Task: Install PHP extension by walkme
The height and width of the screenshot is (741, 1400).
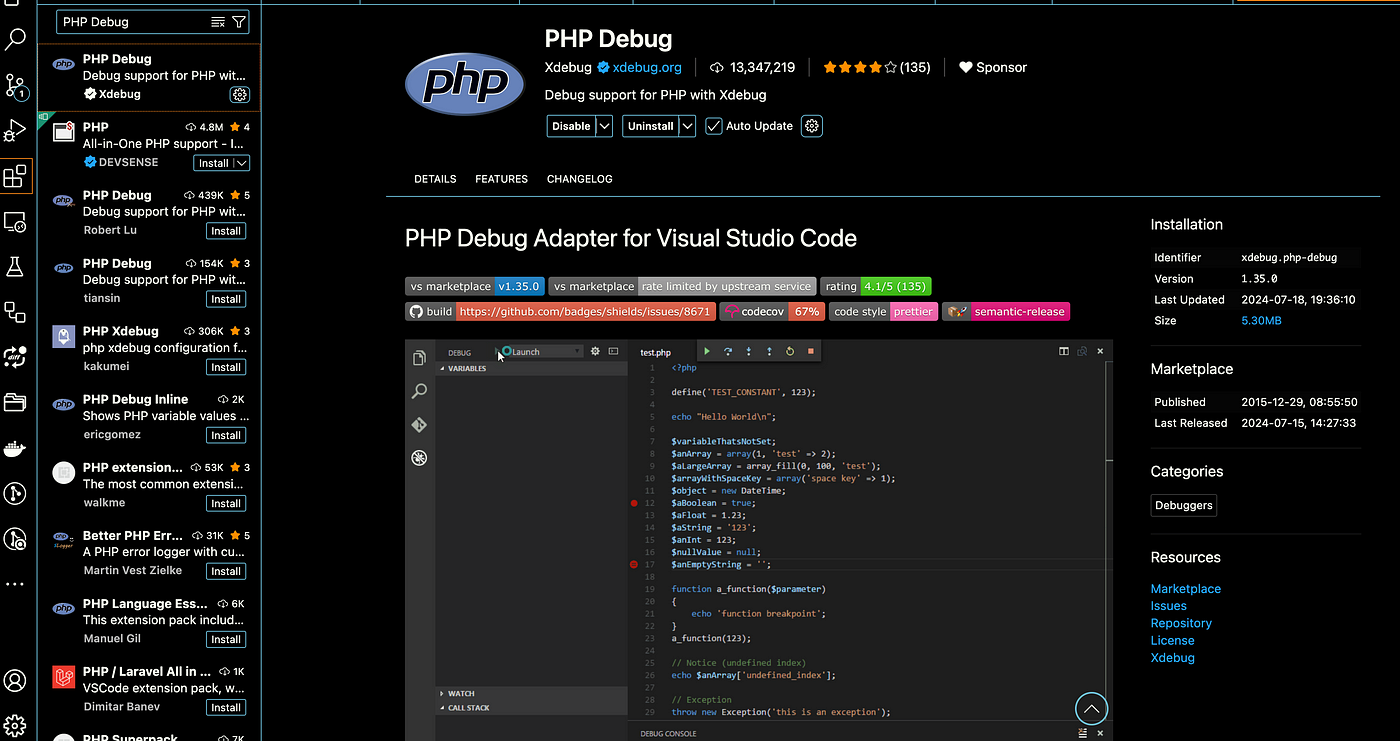Action: [226, 503]
